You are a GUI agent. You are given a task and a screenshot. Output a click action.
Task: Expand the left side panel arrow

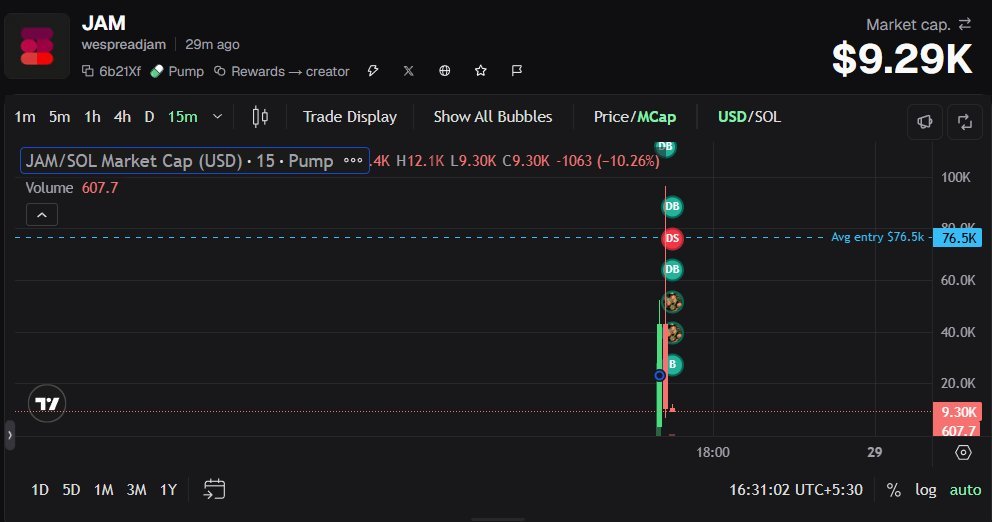[9, 435]
